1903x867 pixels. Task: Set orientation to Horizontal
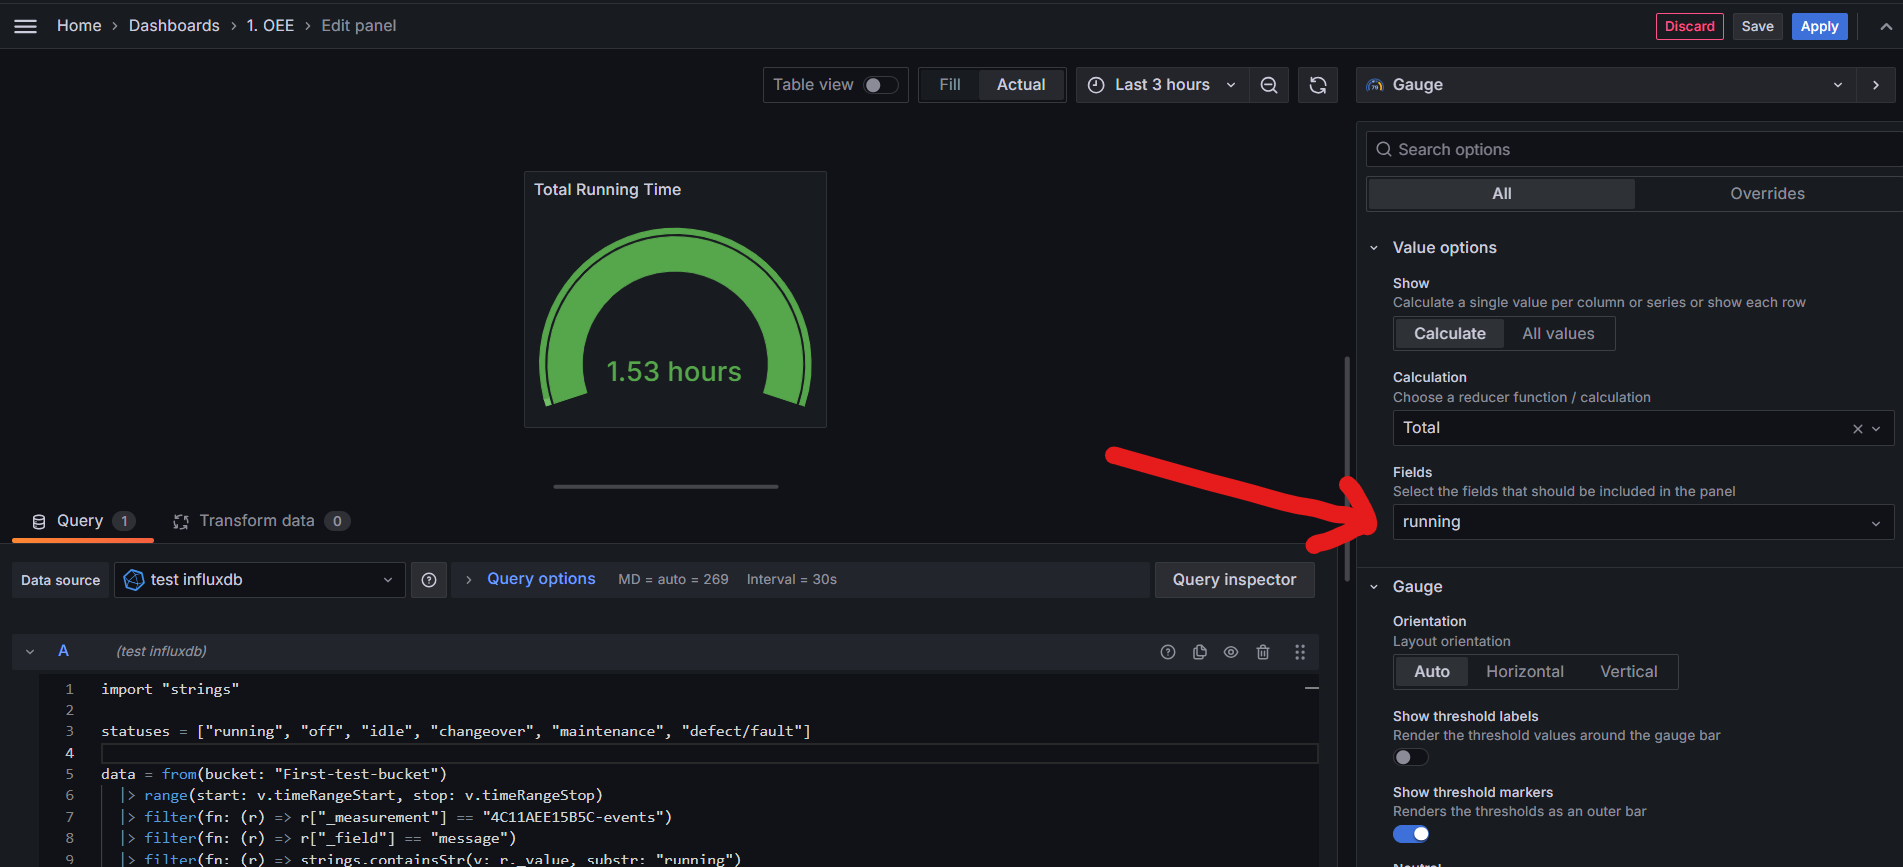tap(1525, 672)
